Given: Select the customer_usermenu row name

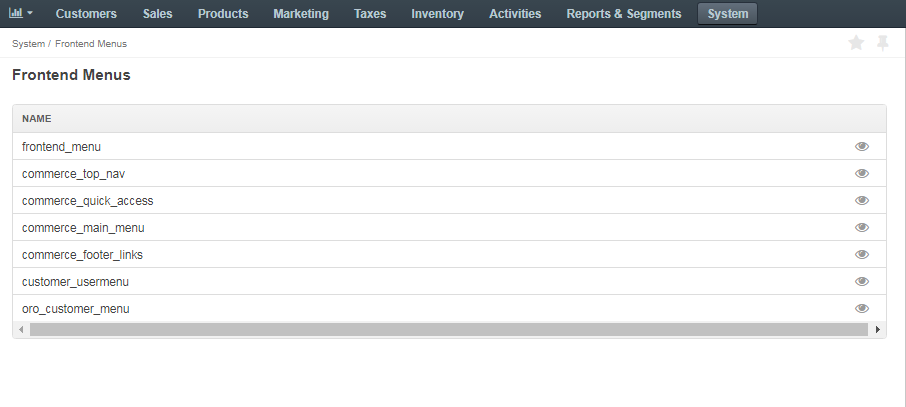Looking at the screenshot, I should coord(75,282).
